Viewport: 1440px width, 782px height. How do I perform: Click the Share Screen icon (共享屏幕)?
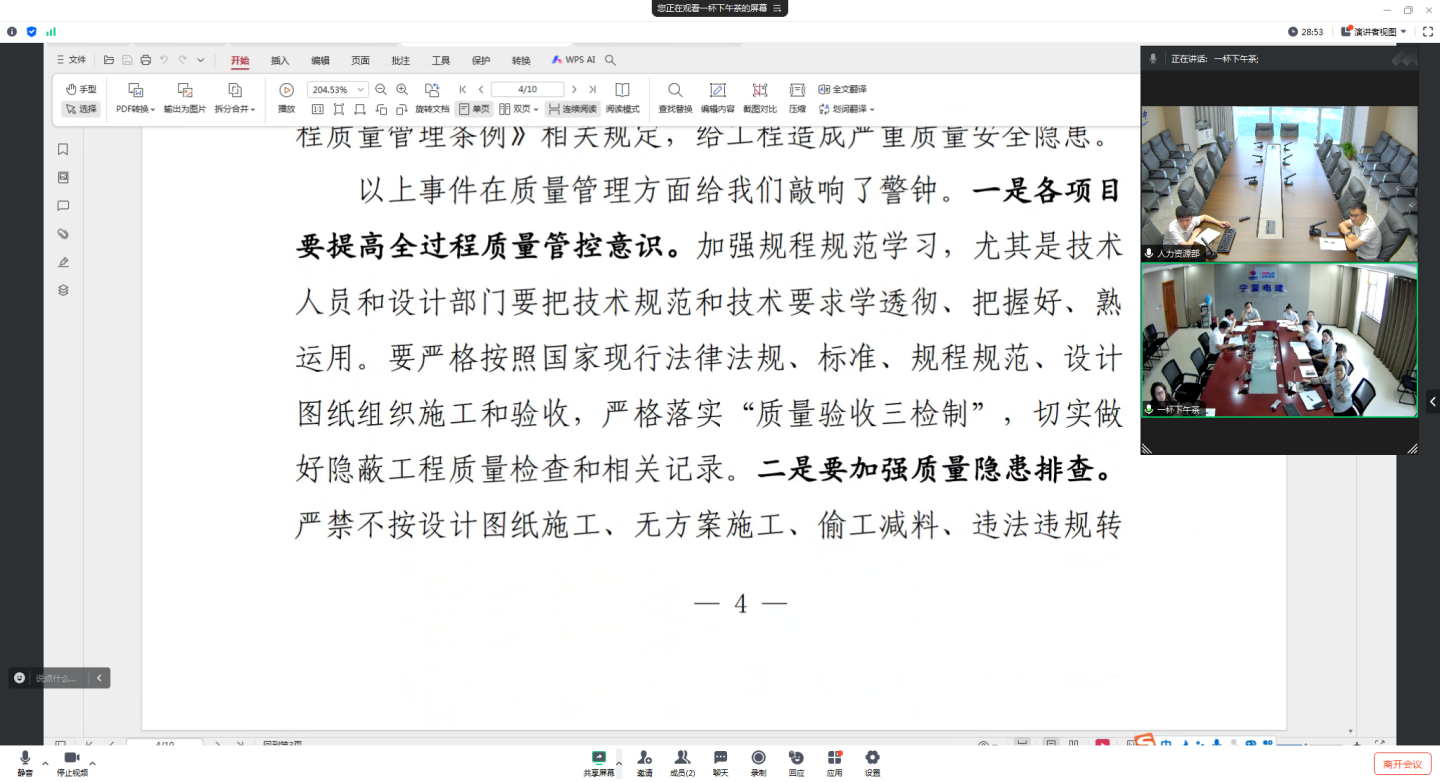point(599,758)
